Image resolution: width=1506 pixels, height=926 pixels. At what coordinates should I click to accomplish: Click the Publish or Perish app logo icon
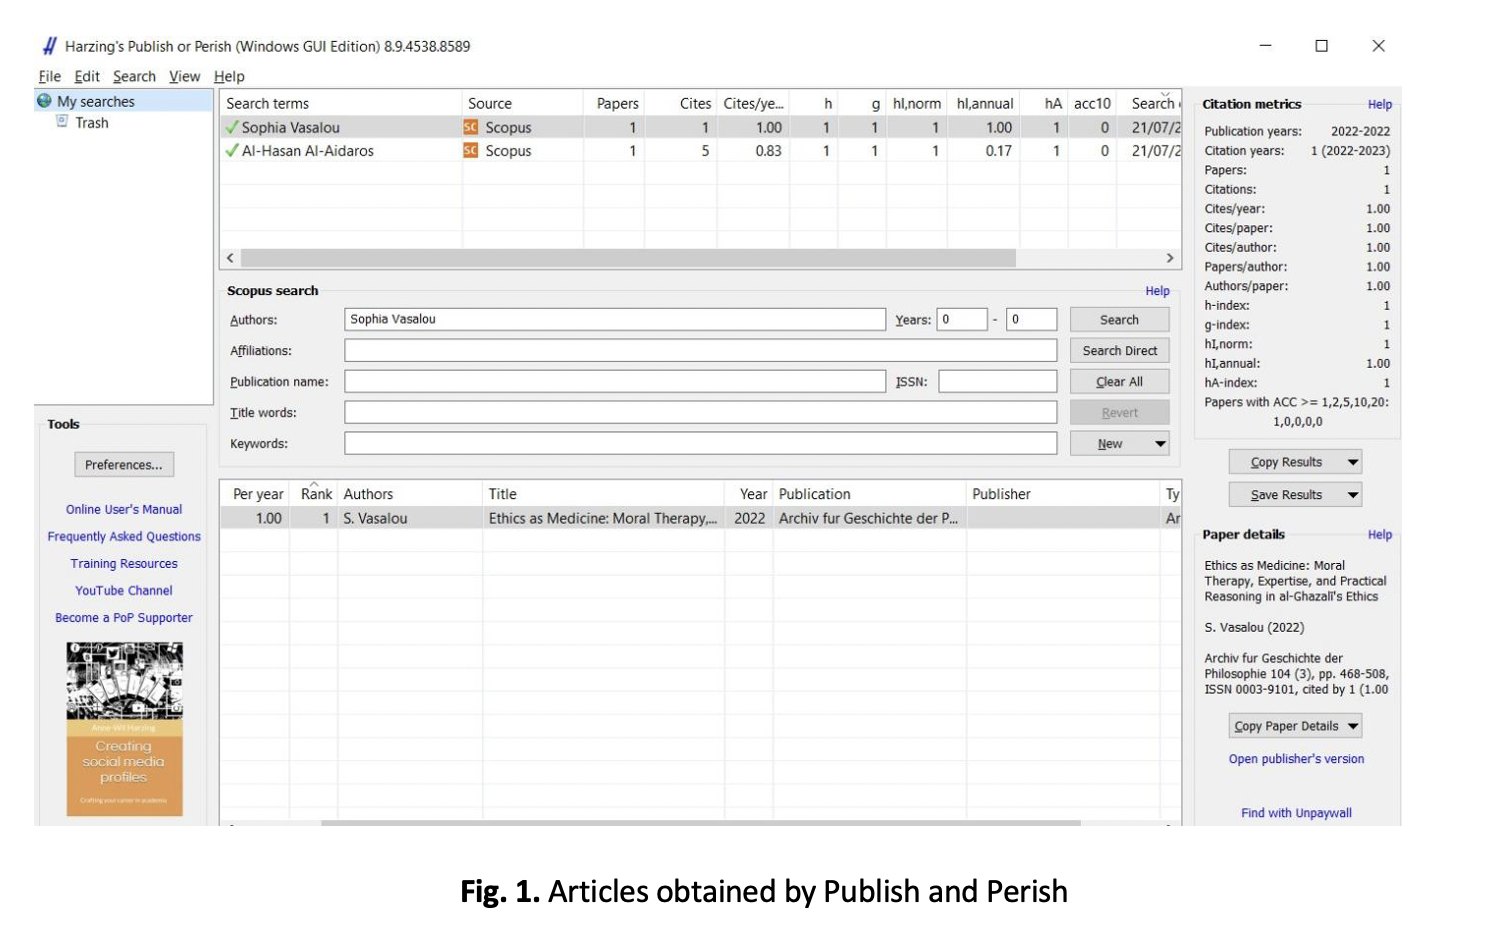tap(50, 46)
